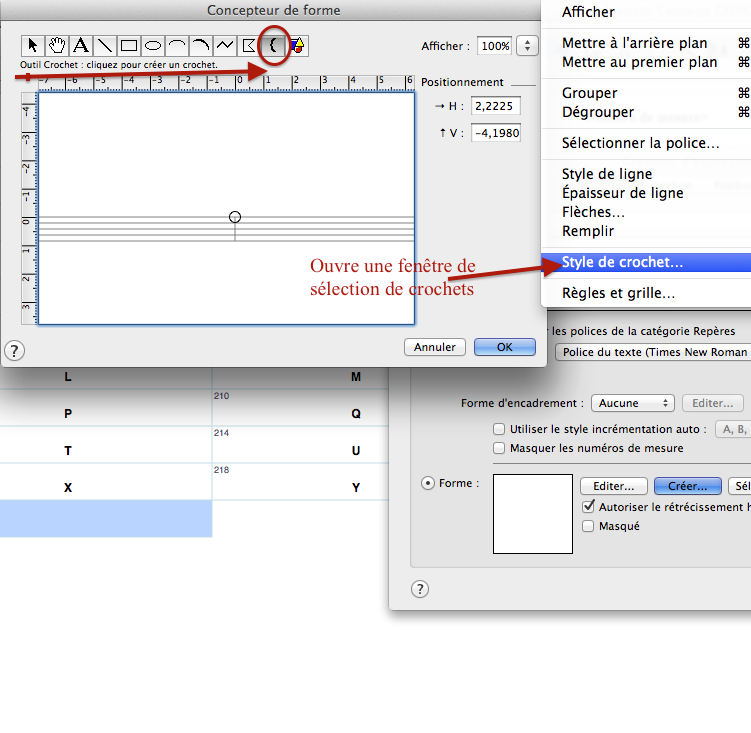
Task: Choose 'Règles et grille...' menu item
Action: [x=618, y=294]
